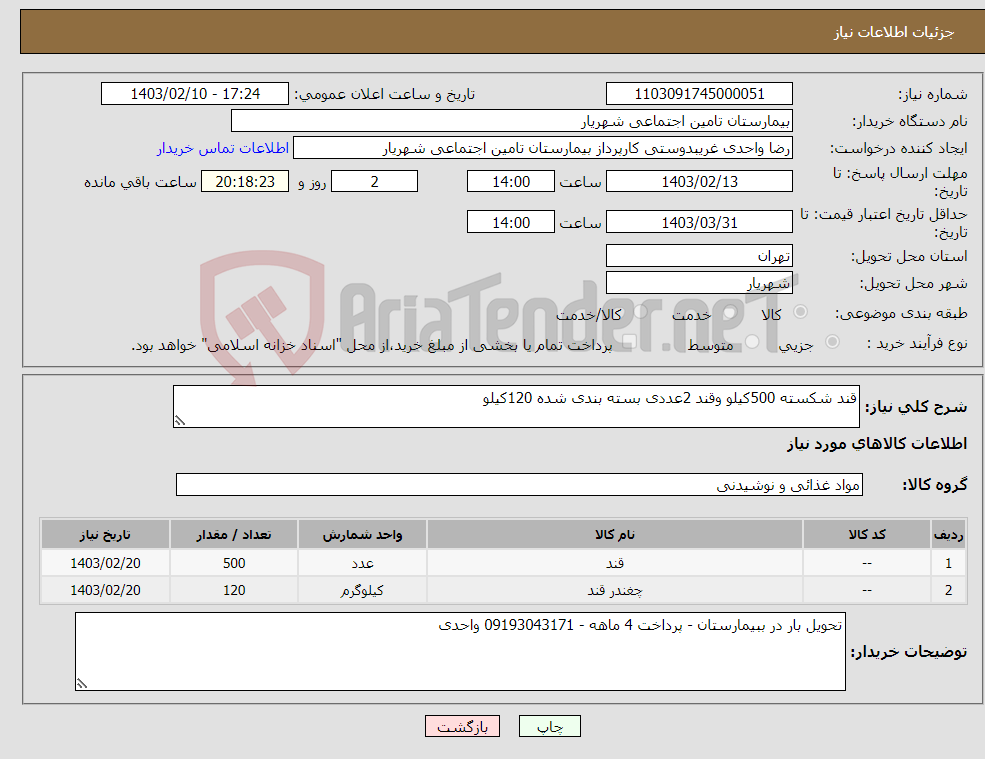Select the جزیی purchase type radio

click(x=832, y=342)
